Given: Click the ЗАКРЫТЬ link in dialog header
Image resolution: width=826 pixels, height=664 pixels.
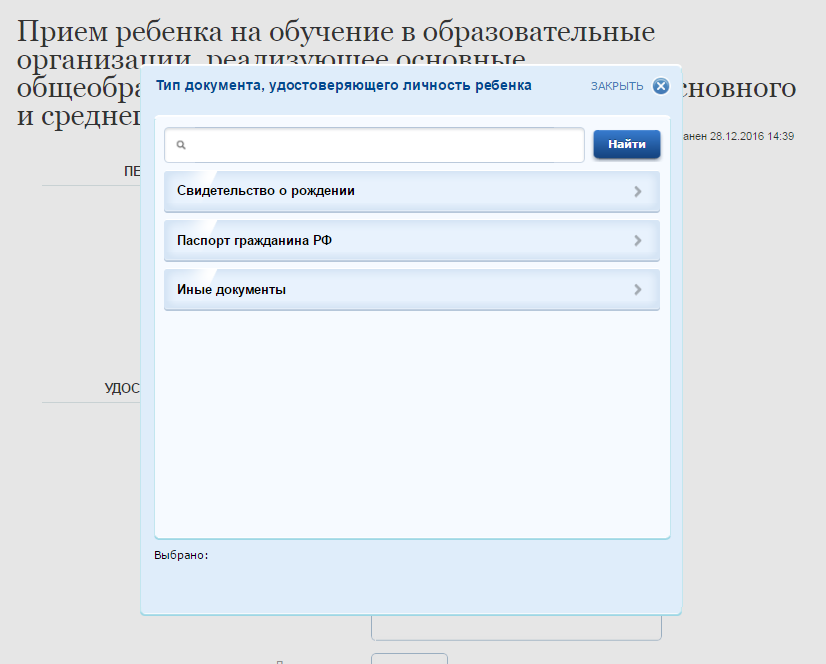Looking at the screenshot, I should (x=617, y=86).
